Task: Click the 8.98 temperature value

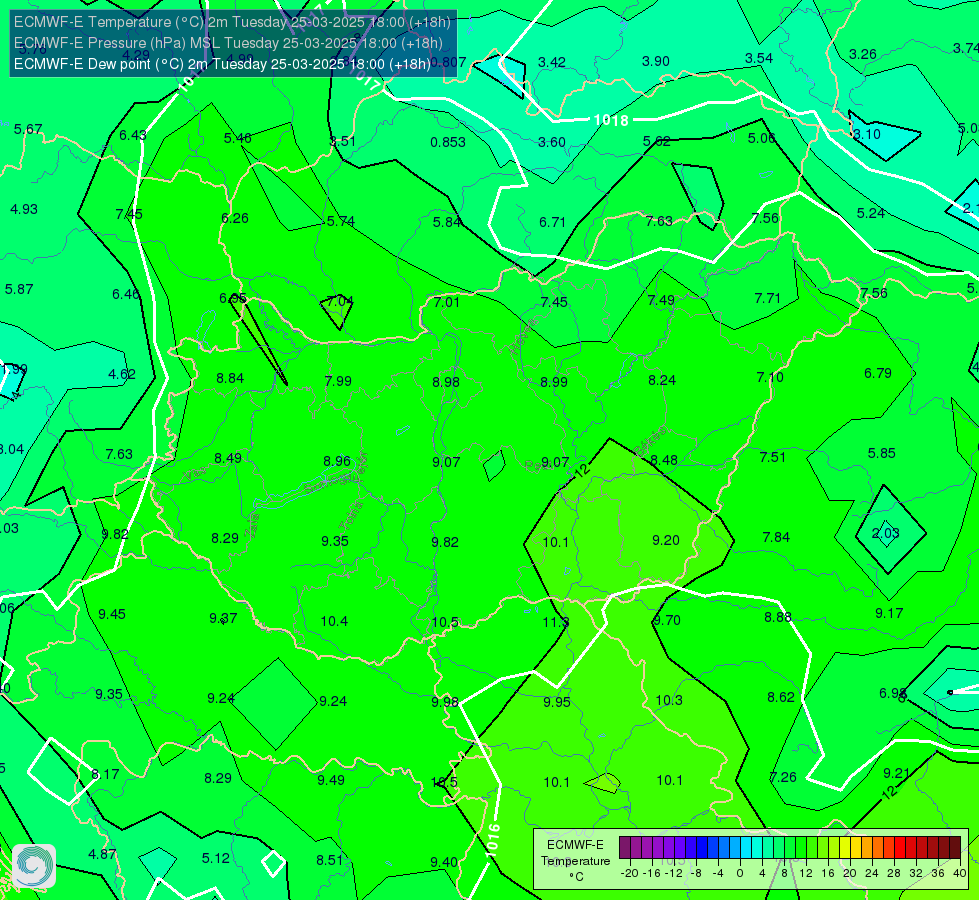Action: coord(446,382)
